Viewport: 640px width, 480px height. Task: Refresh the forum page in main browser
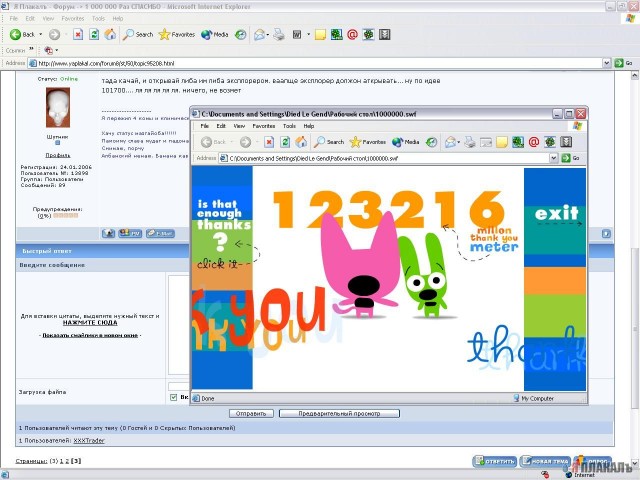(x=94, y=35)
